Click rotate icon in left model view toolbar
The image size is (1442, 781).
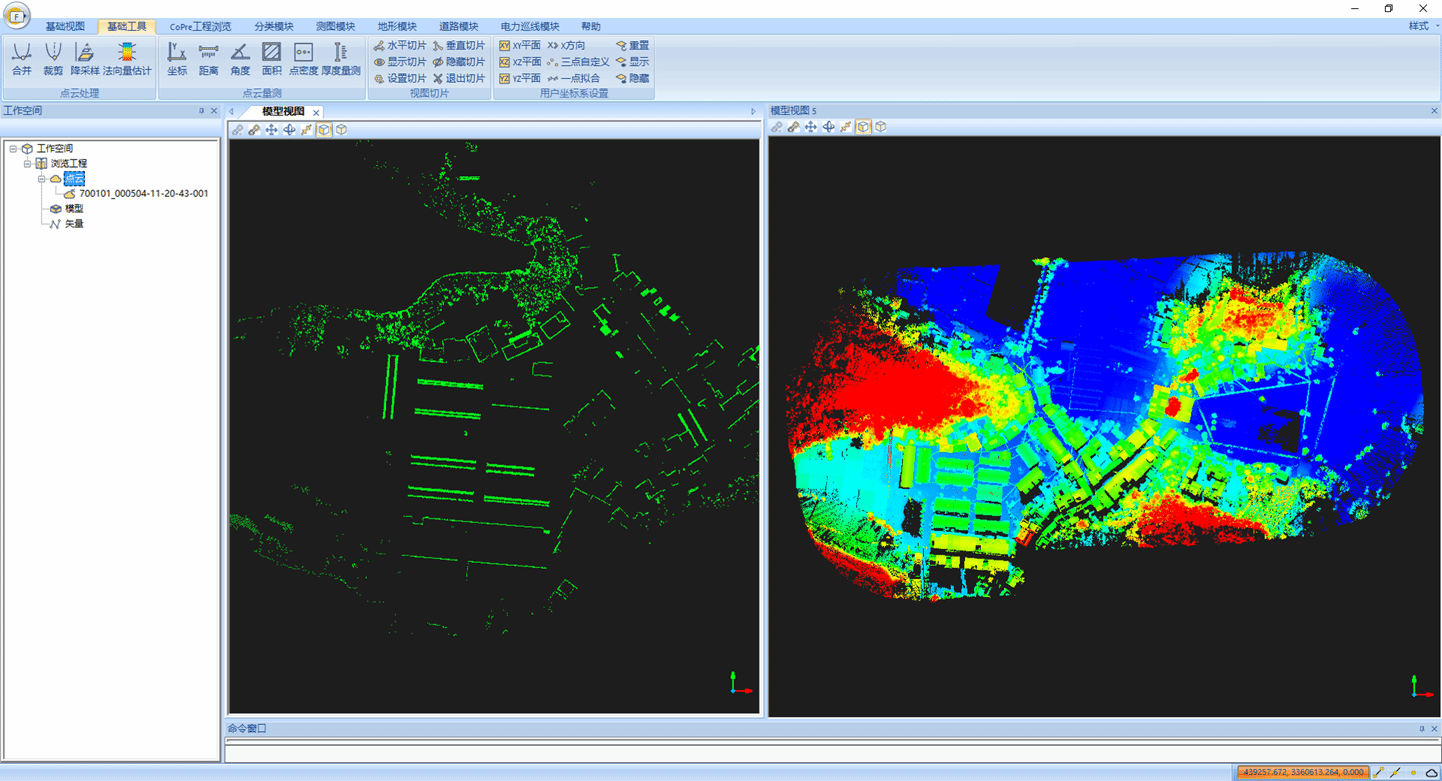289,130
